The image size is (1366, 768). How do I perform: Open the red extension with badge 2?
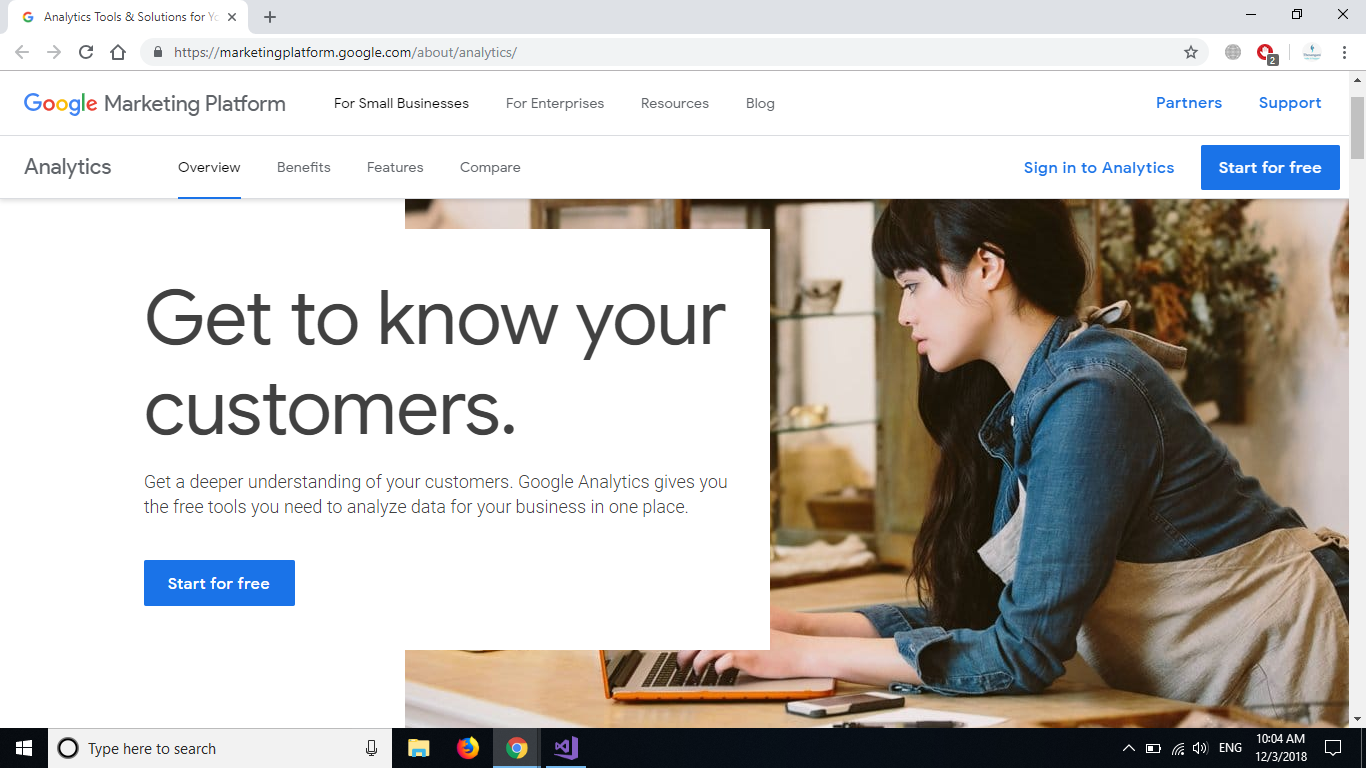[x=1267, y=53]
